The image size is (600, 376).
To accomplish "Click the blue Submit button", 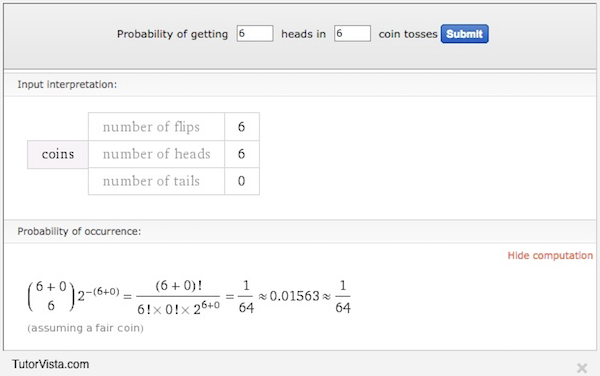I will [x=464, y=34].
